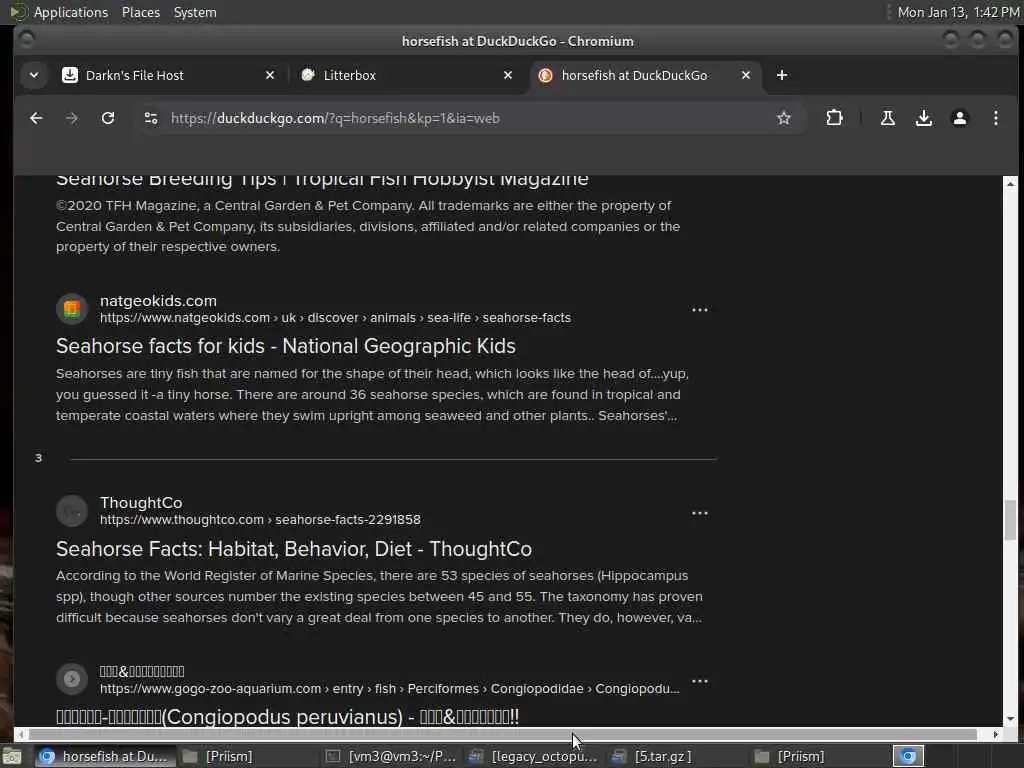
Task: Select horsefish Chromium window in taskbar
Action: pos(104,756)
